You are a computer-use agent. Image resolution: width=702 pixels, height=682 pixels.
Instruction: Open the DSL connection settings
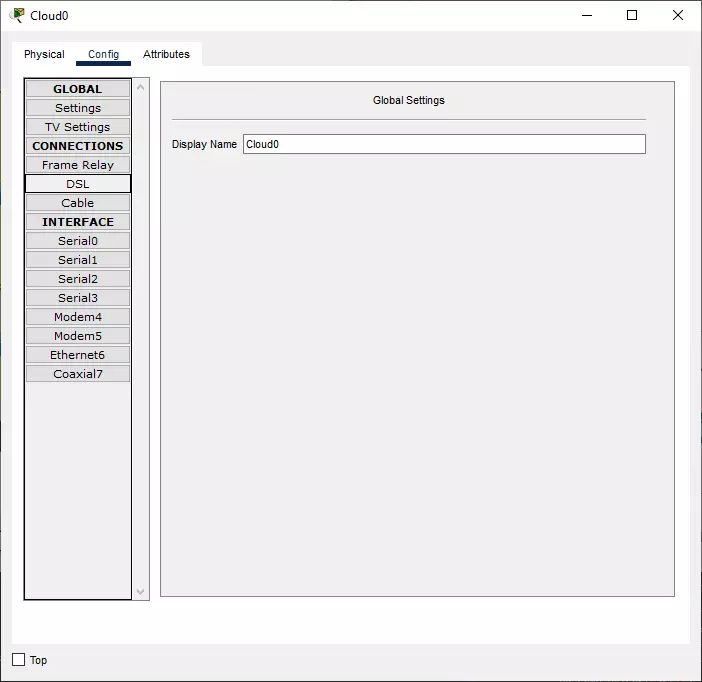tap(78, 184)
